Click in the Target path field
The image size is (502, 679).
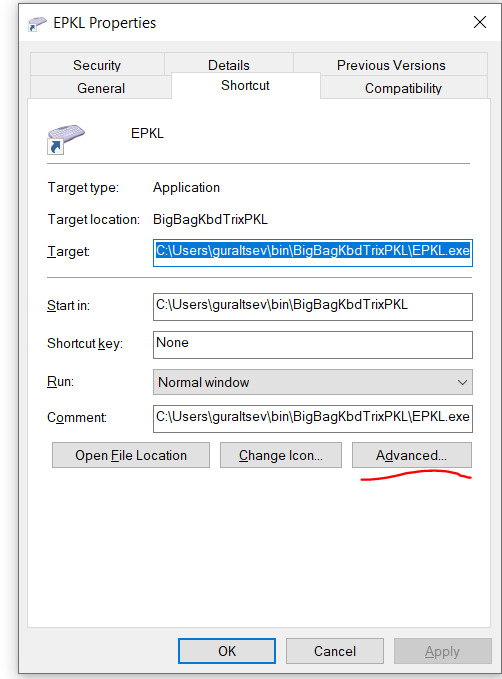313,252
